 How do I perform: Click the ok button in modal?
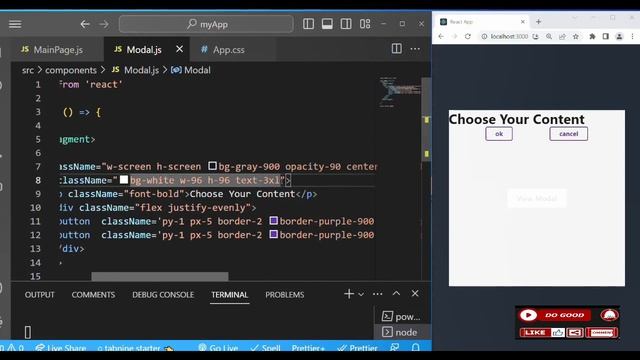(499, 134)
